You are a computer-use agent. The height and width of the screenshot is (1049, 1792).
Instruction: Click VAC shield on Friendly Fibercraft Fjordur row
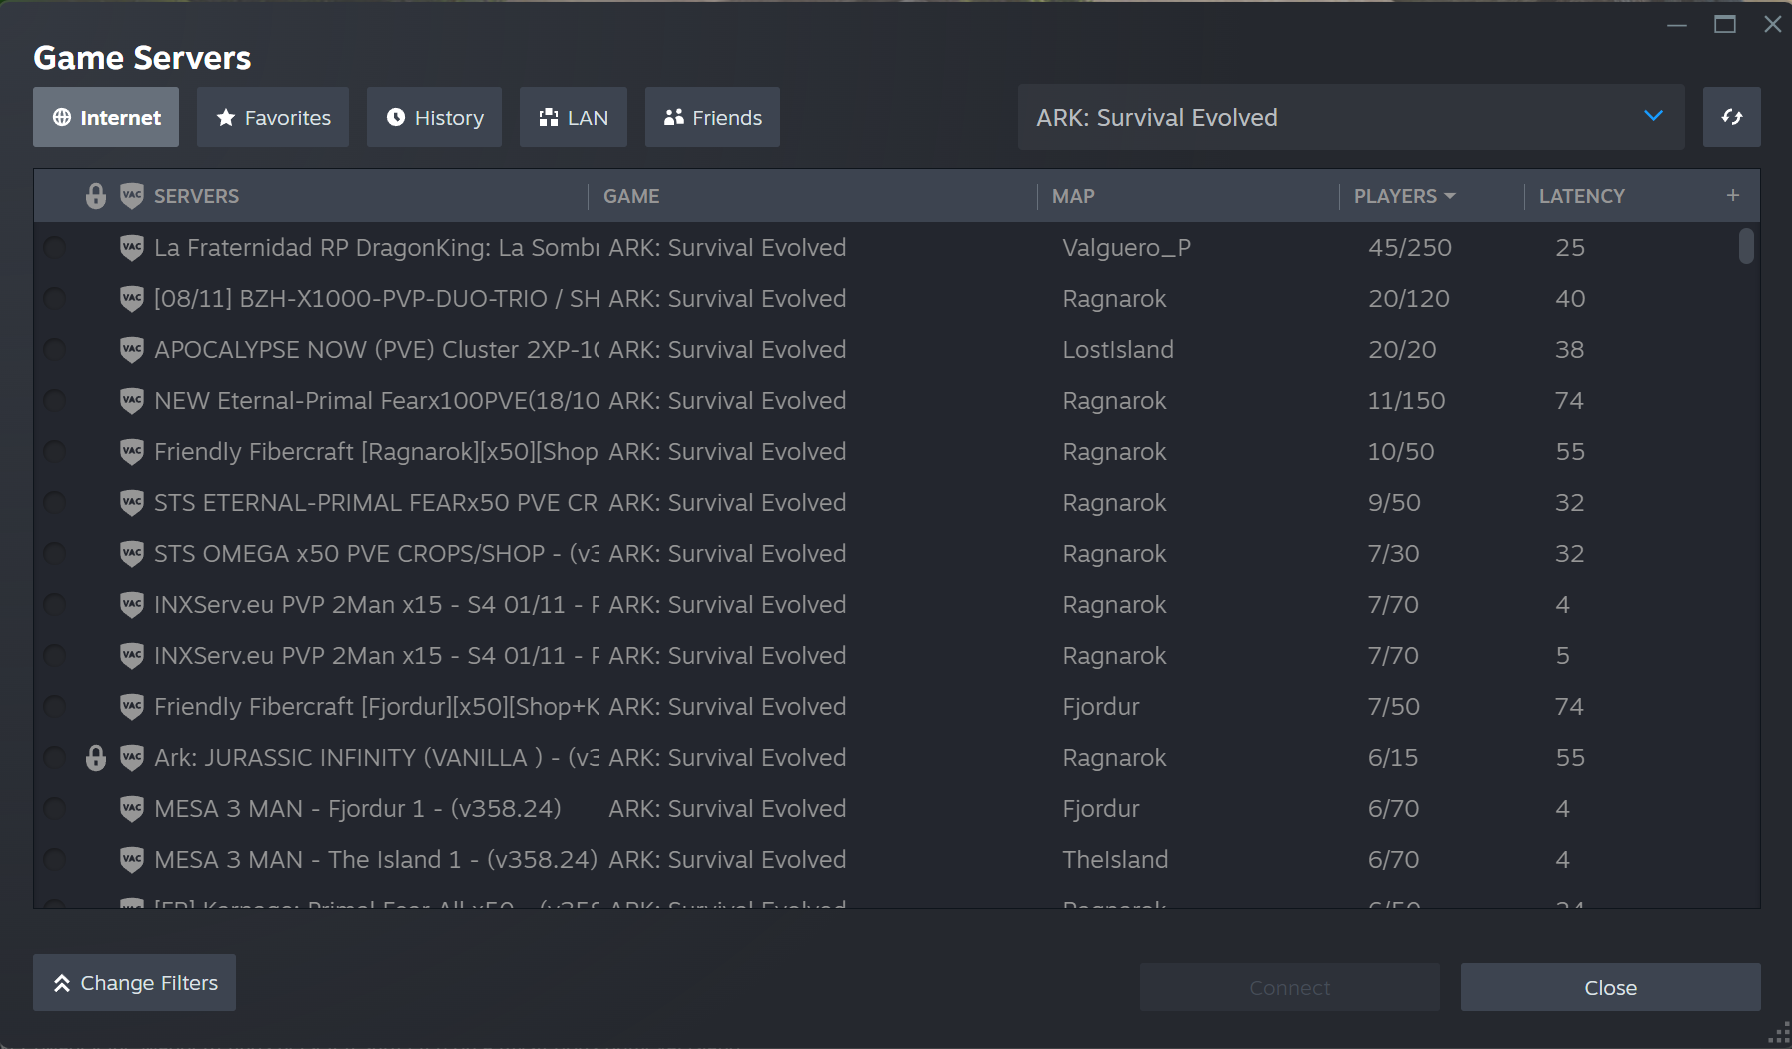[132, 707]
